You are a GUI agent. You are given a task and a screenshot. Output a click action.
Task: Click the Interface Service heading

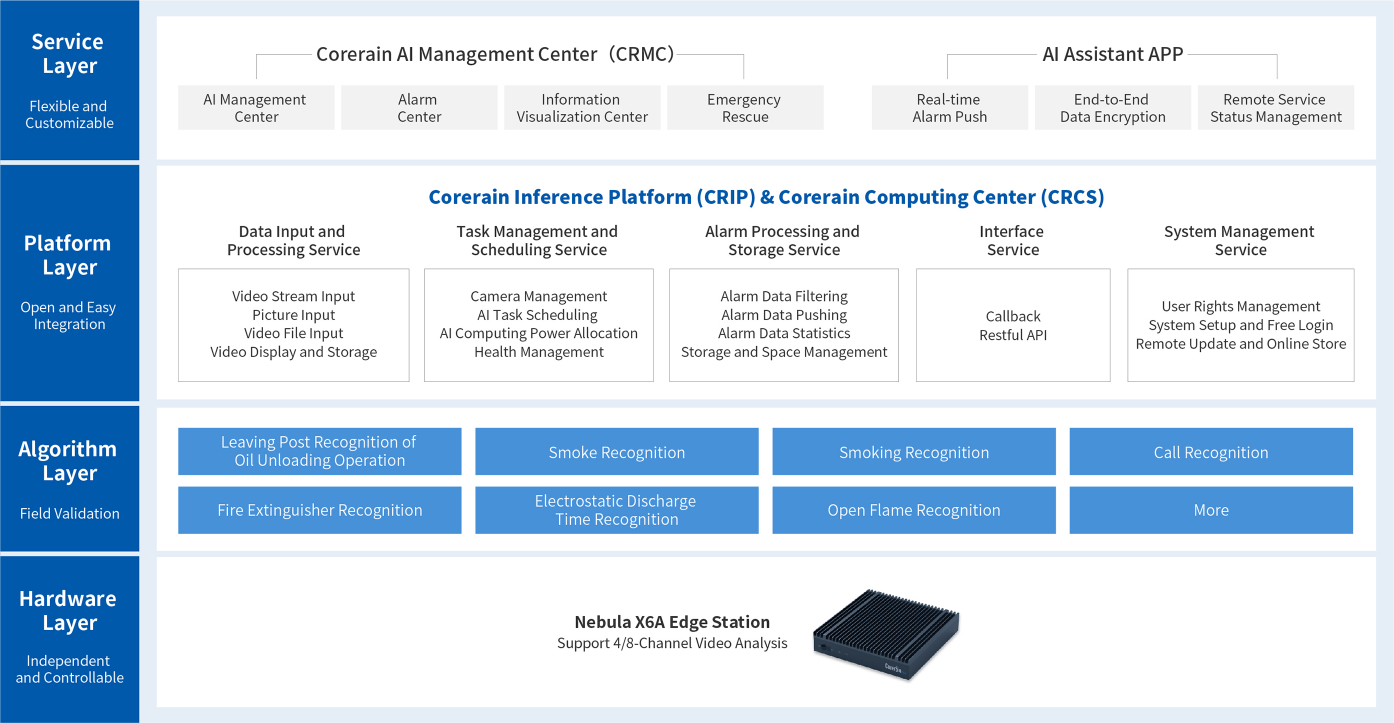point(1013,241)
